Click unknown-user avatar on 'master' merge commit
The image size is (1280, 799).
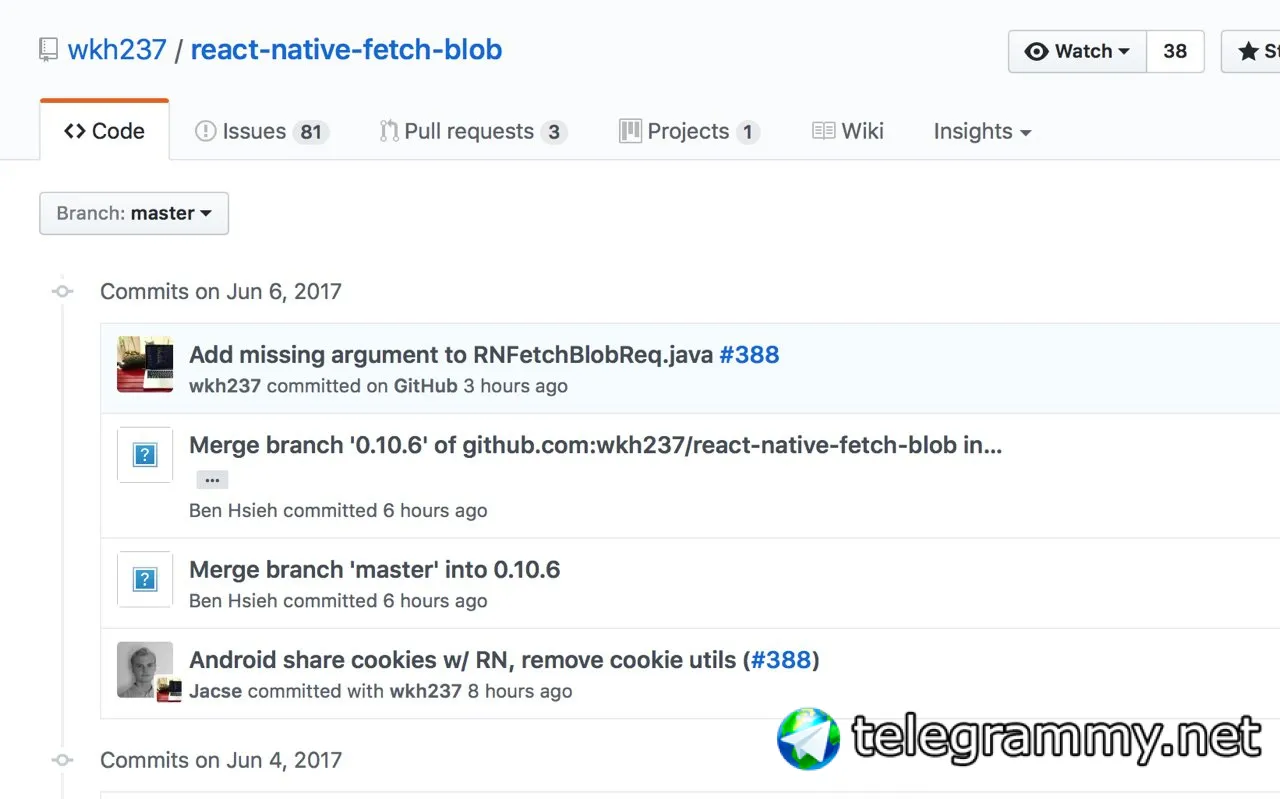pos(145,579)
